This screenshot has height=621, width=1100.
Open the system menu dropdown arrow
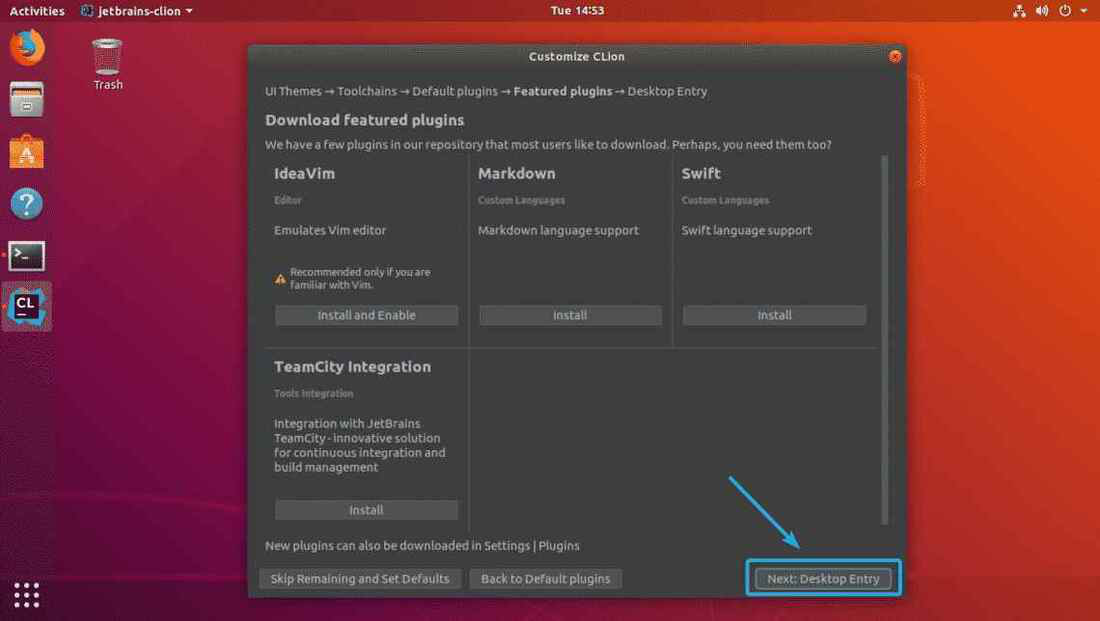tap(1084, 11)
